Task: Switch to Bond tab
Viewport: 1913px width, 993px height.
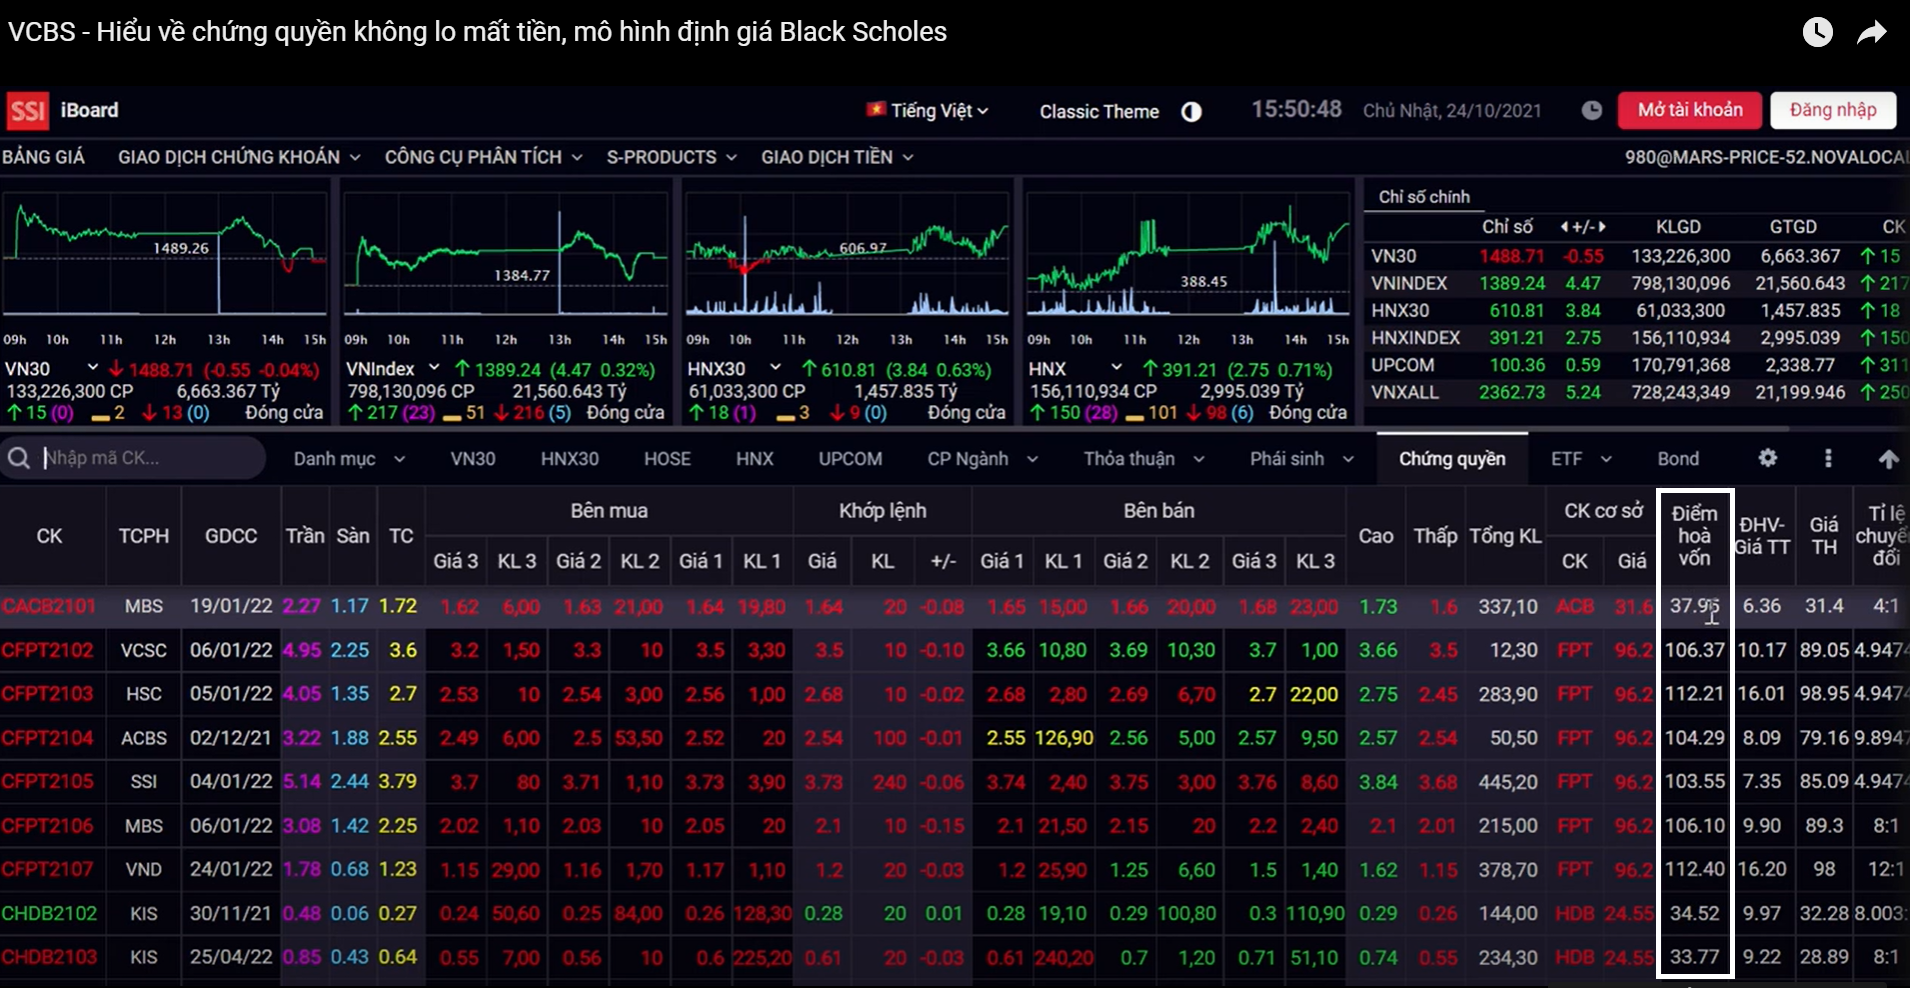Action: pyautogui.click(x=1678, y=459)
